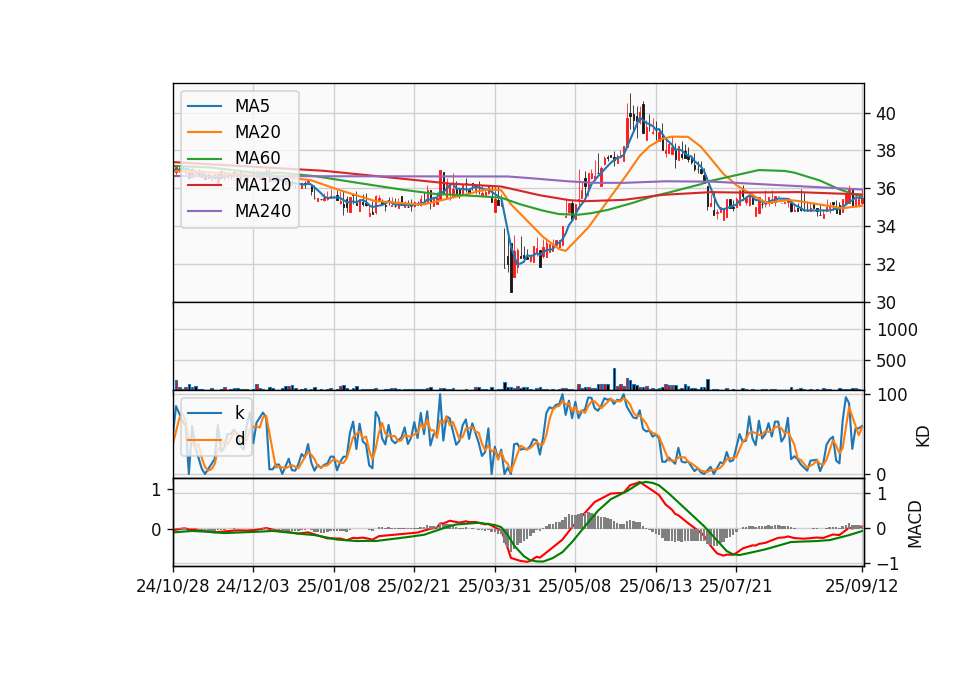Click the 25/05/08 date tick label
The height and width of the screenshot is (690, 960).
coord(575,586)
